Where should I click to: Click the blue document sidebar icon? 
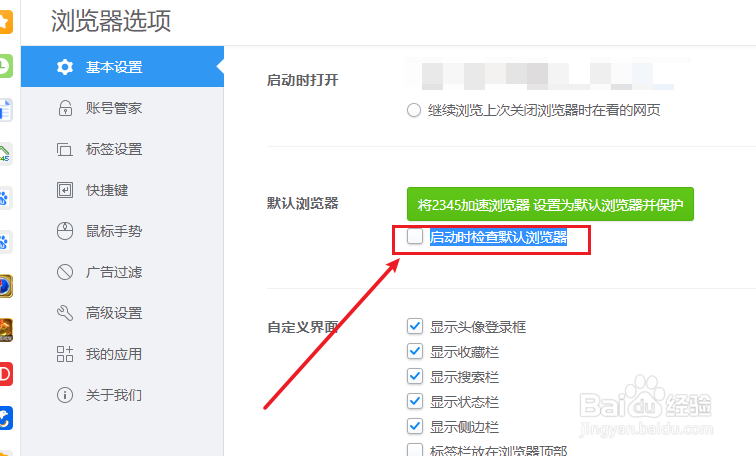[5, 110]
